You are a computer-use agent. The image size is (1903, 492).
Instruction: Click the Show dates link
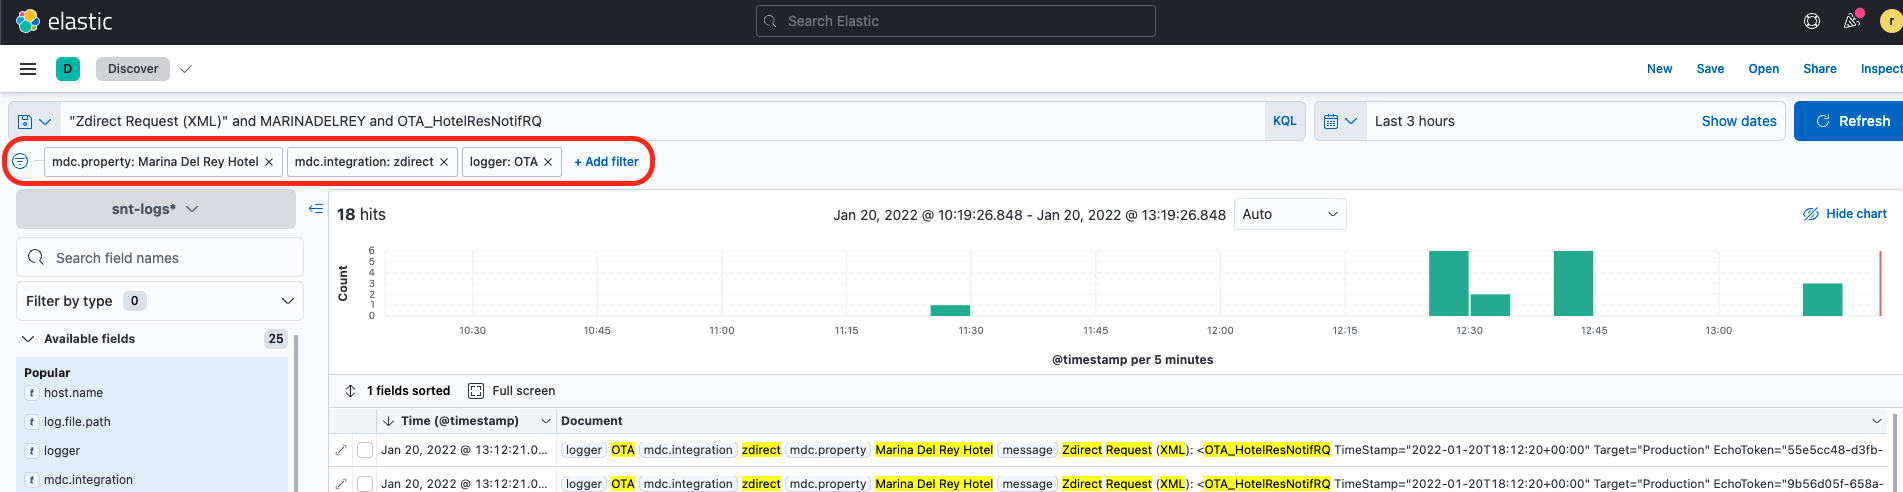pyautogui.click(x=1739, y=121)
